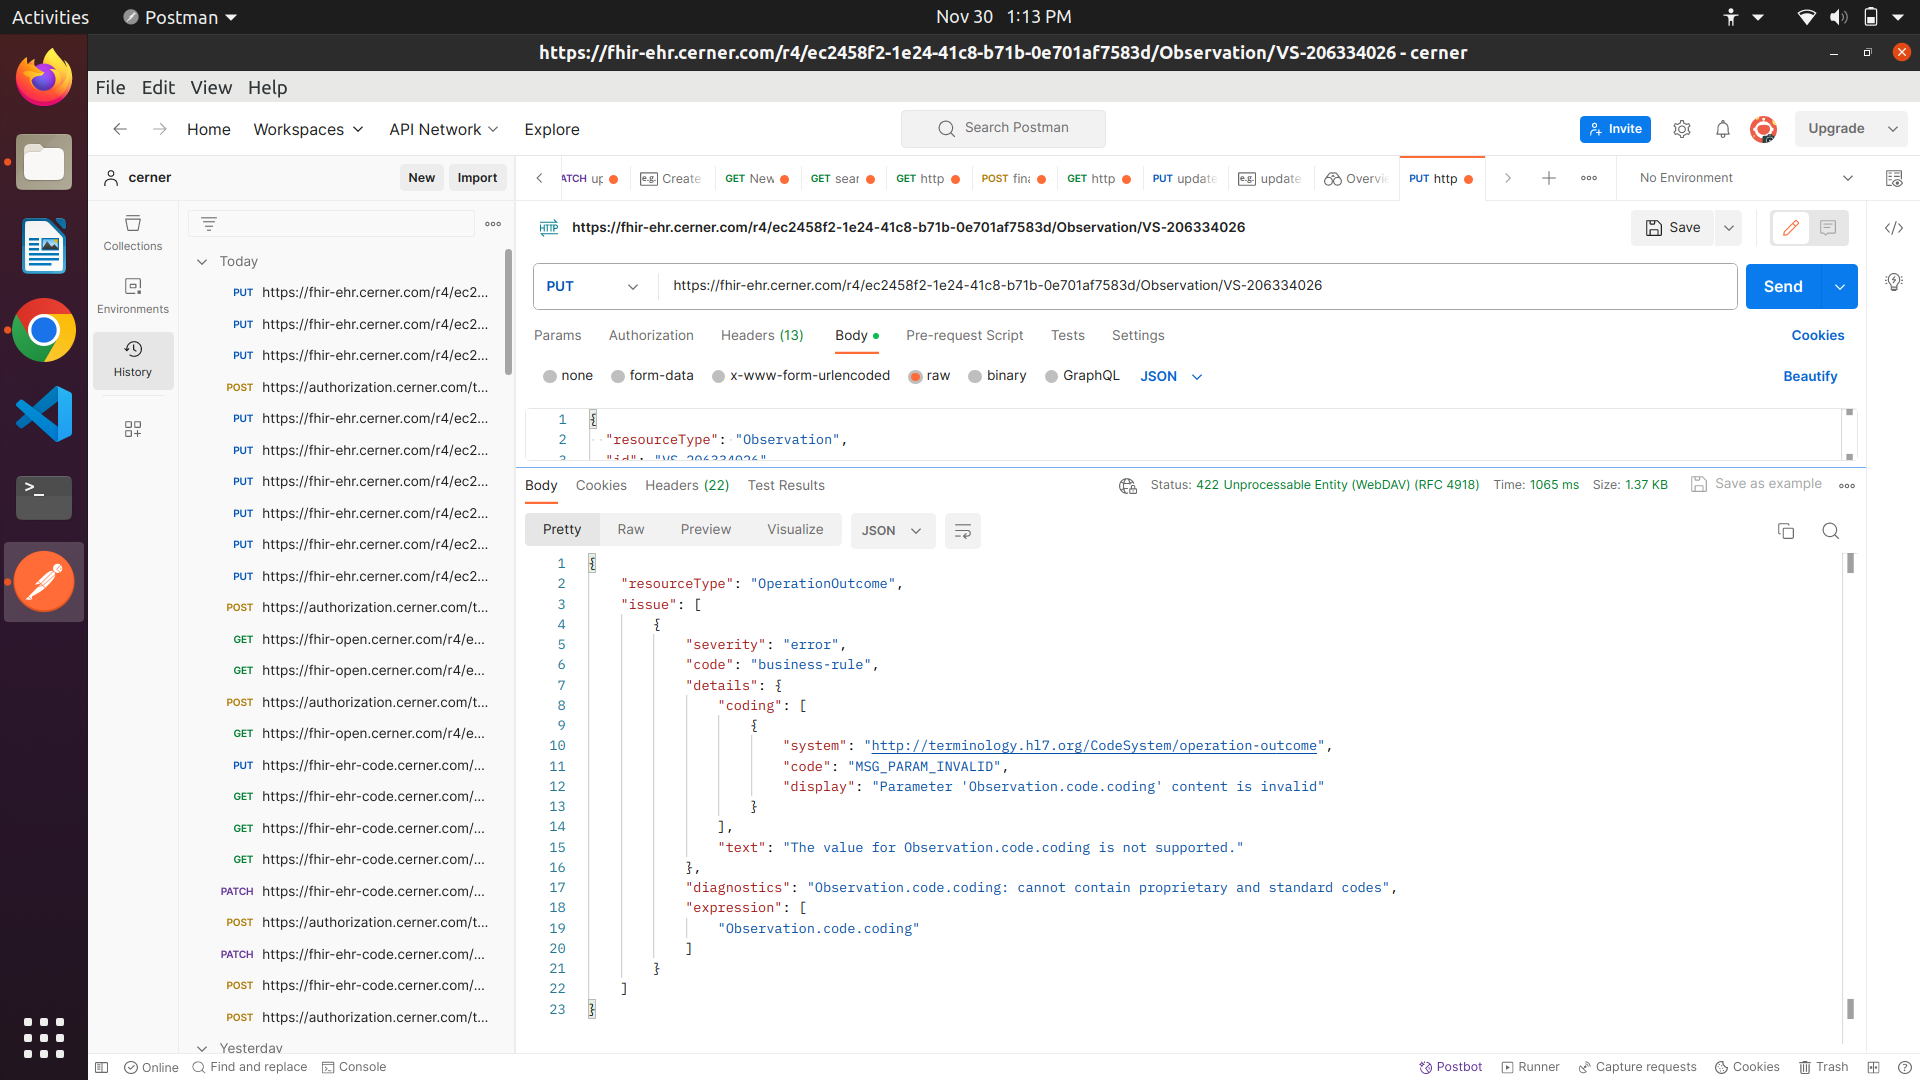Open Postbot AI assistant from the right sidebar
This screenshot has height=1080, width=1920.
(1895, 282)
